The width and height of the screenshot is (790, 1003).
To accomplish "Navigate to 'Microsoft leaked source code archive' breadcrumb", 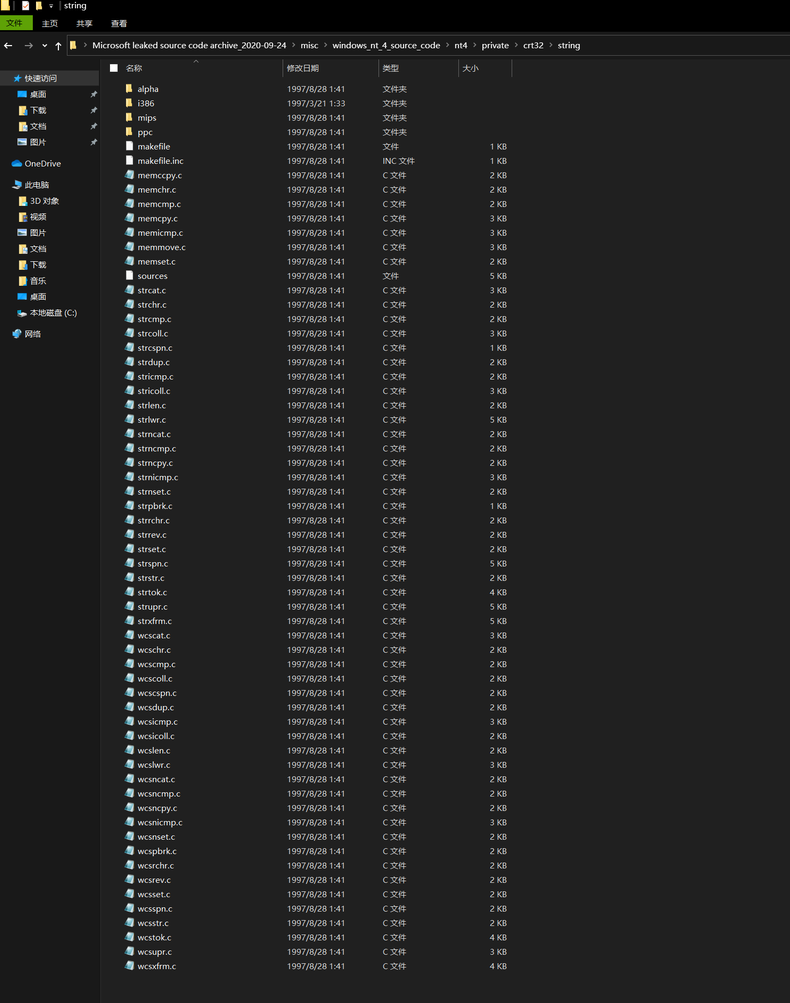I will click(189, 45).
